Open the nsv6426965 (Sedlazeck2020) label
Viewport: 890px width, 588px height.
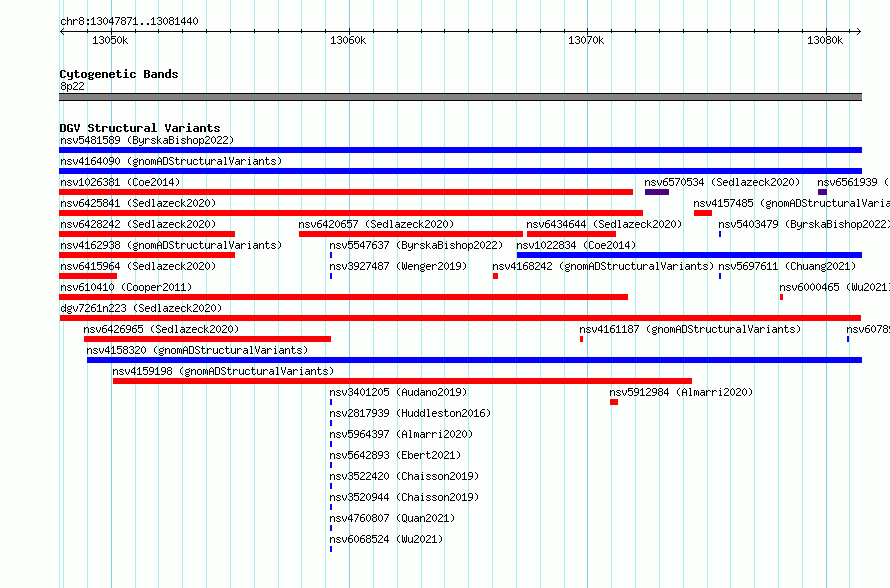(161, 329)
